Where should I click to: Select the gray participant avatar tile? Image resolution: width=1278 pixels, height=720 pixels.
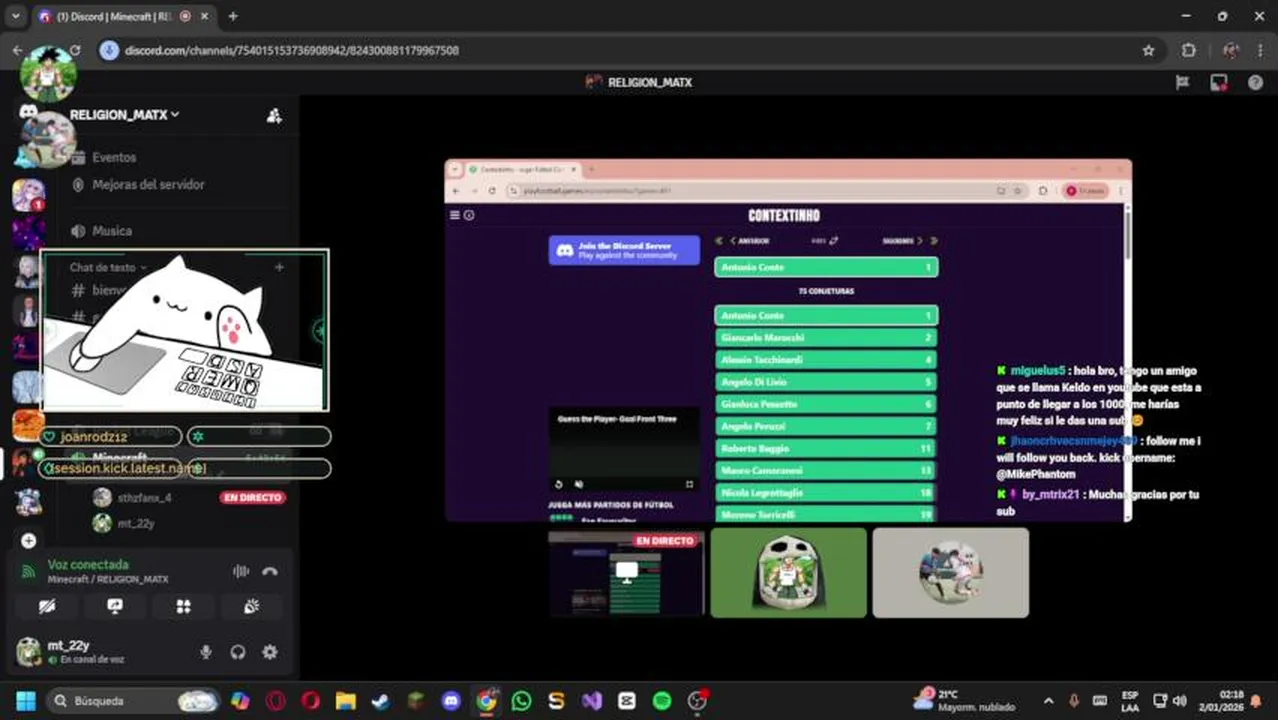(950, 573)
